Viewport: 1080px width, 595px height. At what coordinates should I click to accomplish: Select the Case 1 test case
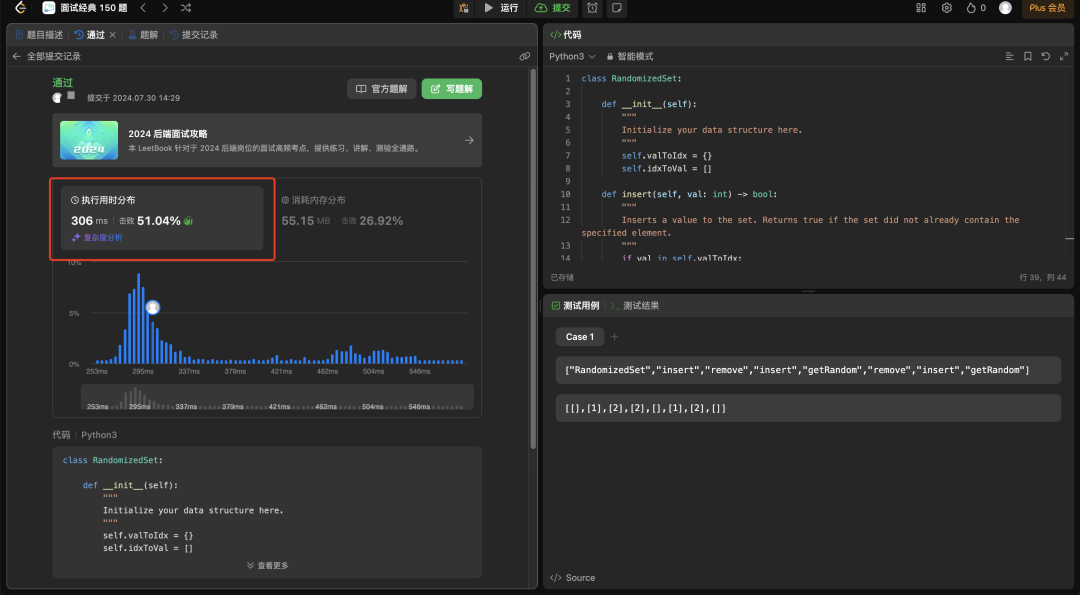point(580,337)
